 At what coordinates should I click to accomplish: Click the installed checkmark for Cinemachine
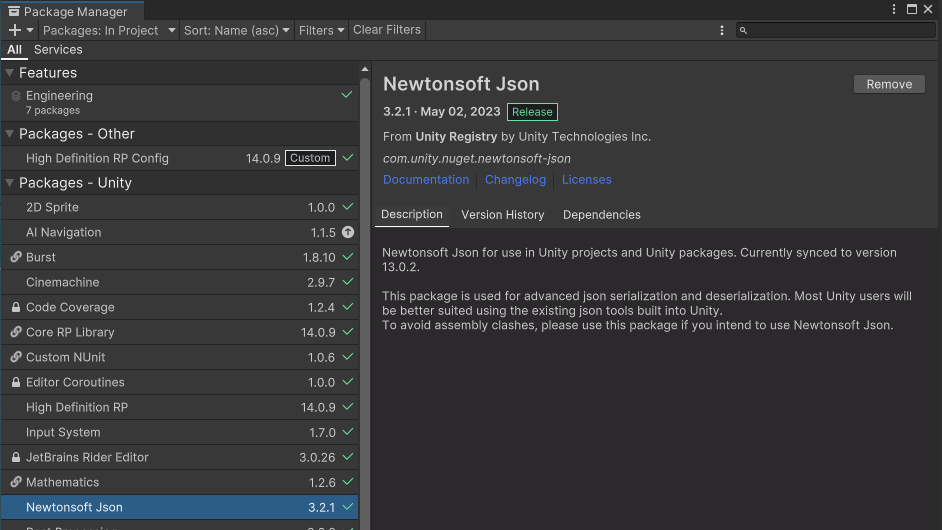pos(348,282)
